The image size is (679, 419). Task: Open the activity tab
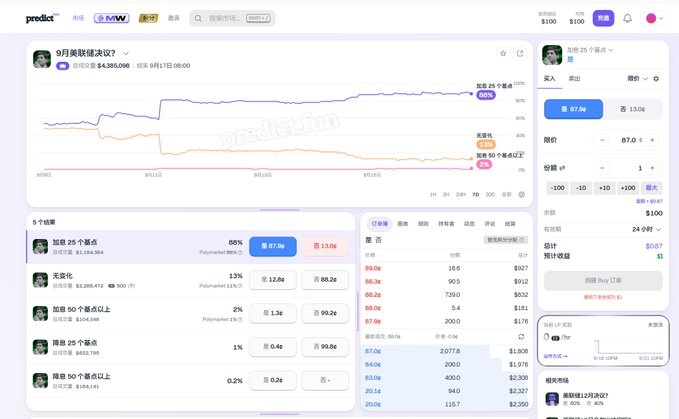[x=469, y=224]
